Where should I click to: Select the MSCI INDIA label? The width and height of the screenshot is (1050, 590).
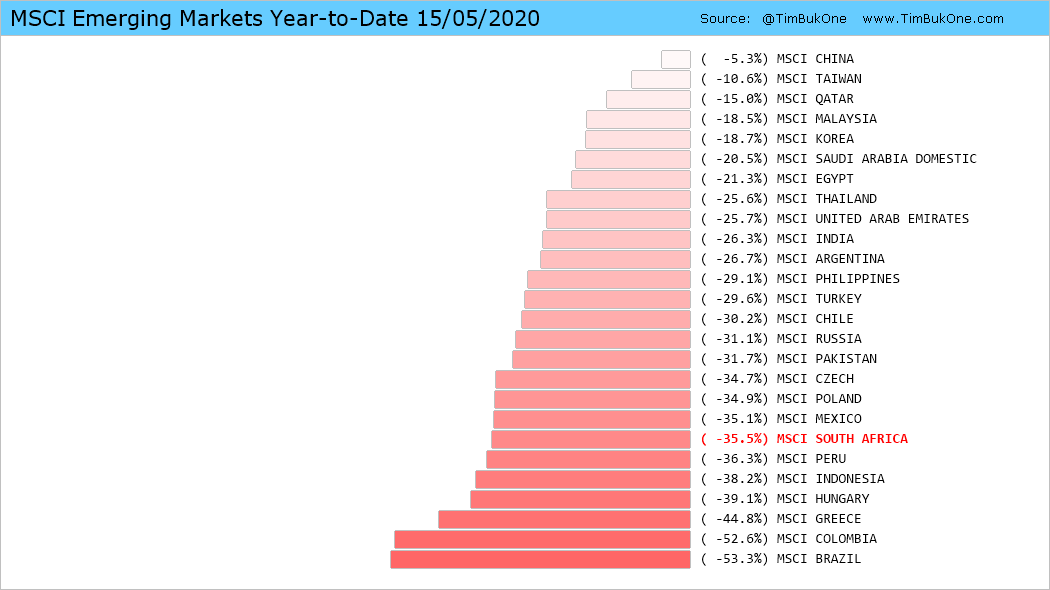815,239
